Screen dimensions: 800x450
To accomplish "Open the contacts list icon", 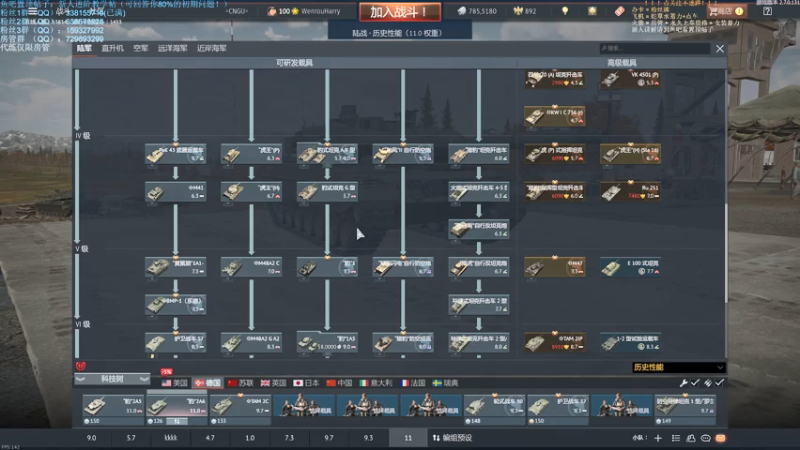I will pos(676,438).
